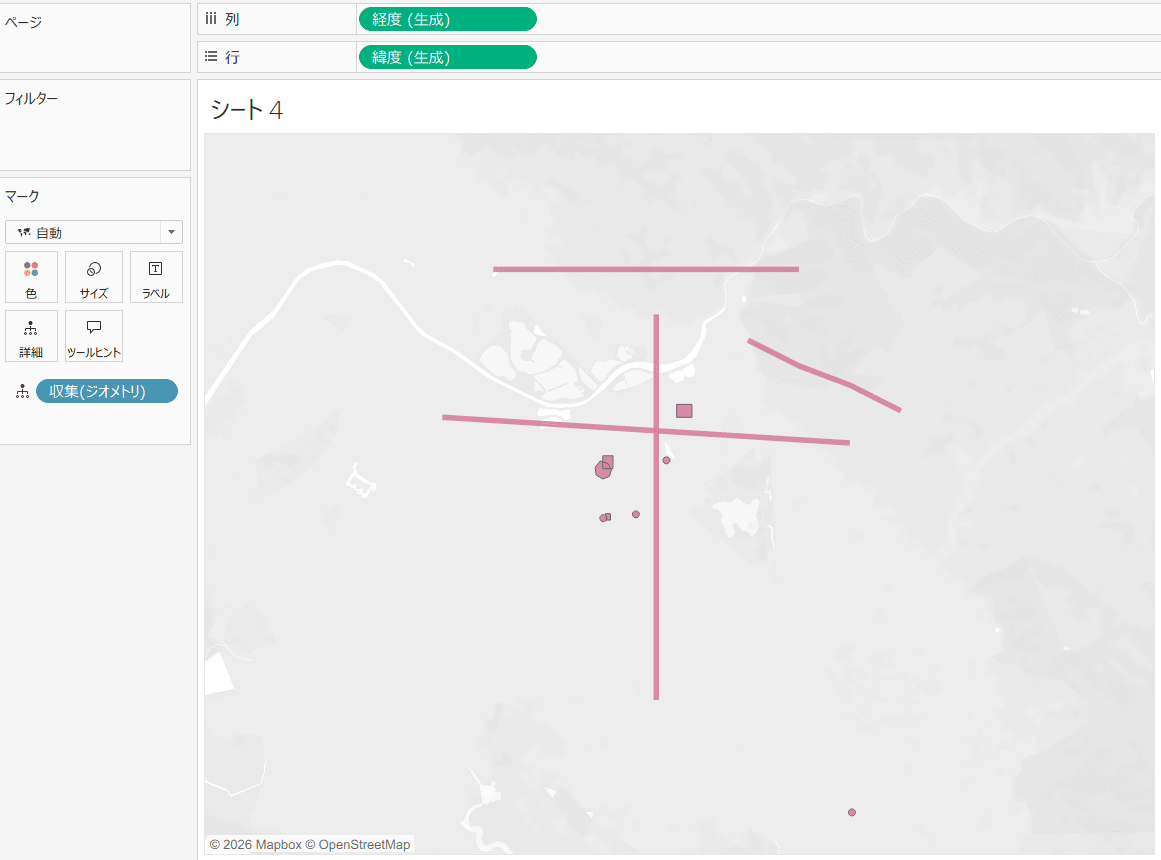The height and width of the screenshot is (860, 1161).
Task: Select the square polygon mark on the map
Action: click(x=684, y=410)
